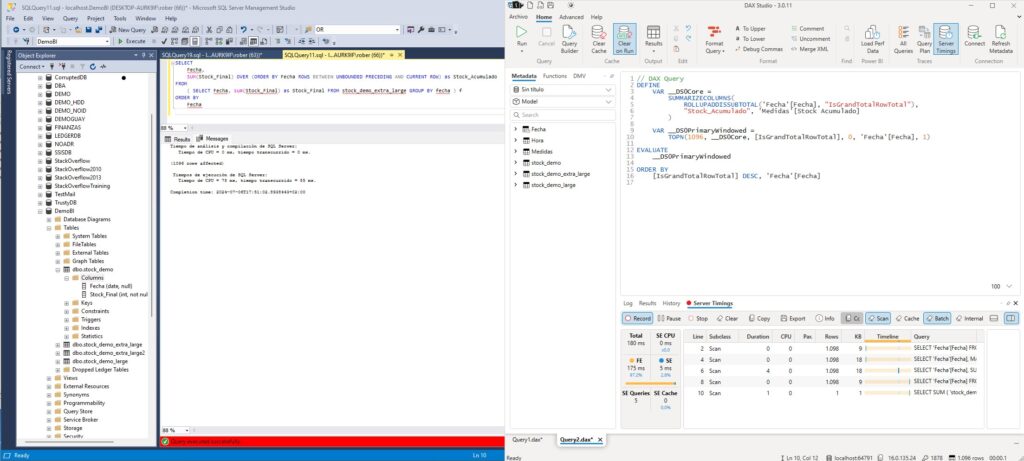The height and width of the screenshot is (461, 1024).
Task: Open Query Builder in DAX Studio
Action: pyautogui.click(x=569, y=39)
